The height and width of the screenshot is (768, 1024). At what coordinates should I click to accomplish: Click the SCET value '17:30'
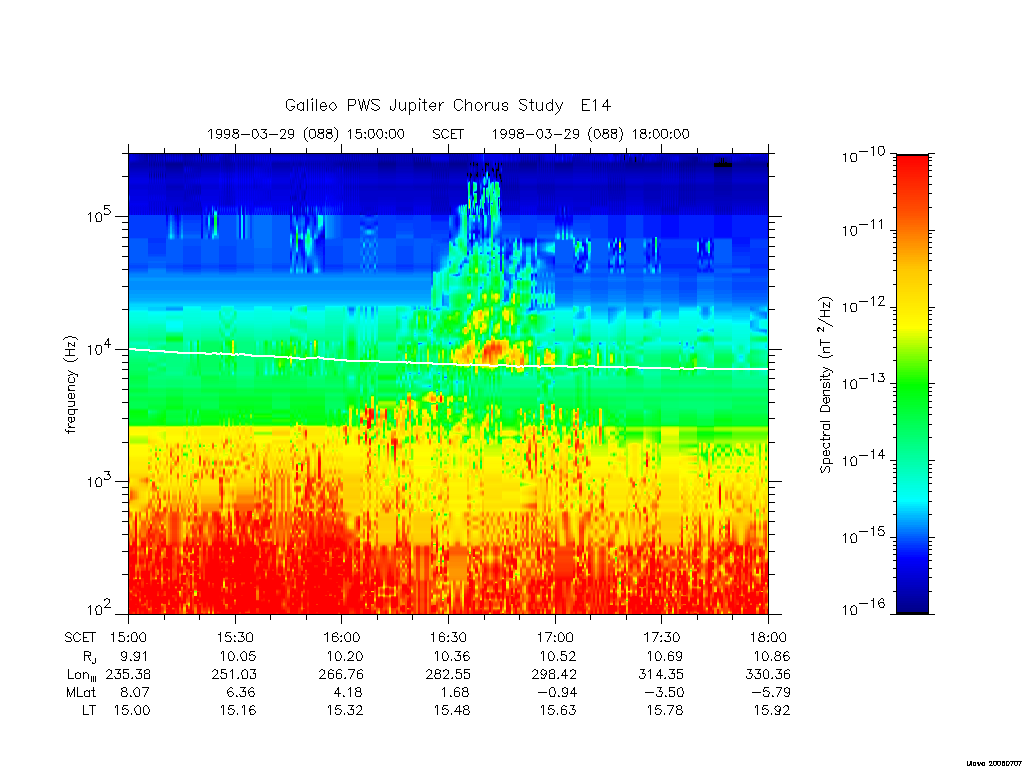[x=662, y=637]
